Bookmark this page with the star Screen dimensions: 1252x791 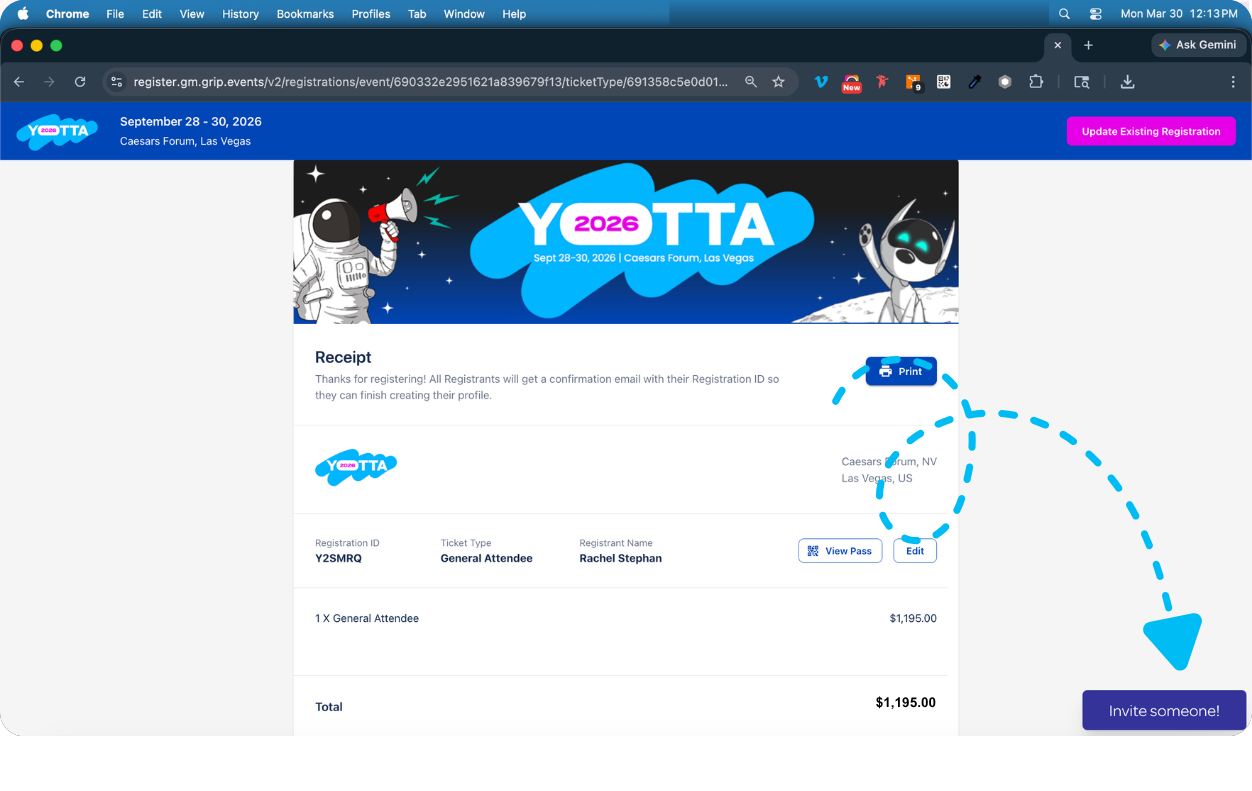[779, 82]
